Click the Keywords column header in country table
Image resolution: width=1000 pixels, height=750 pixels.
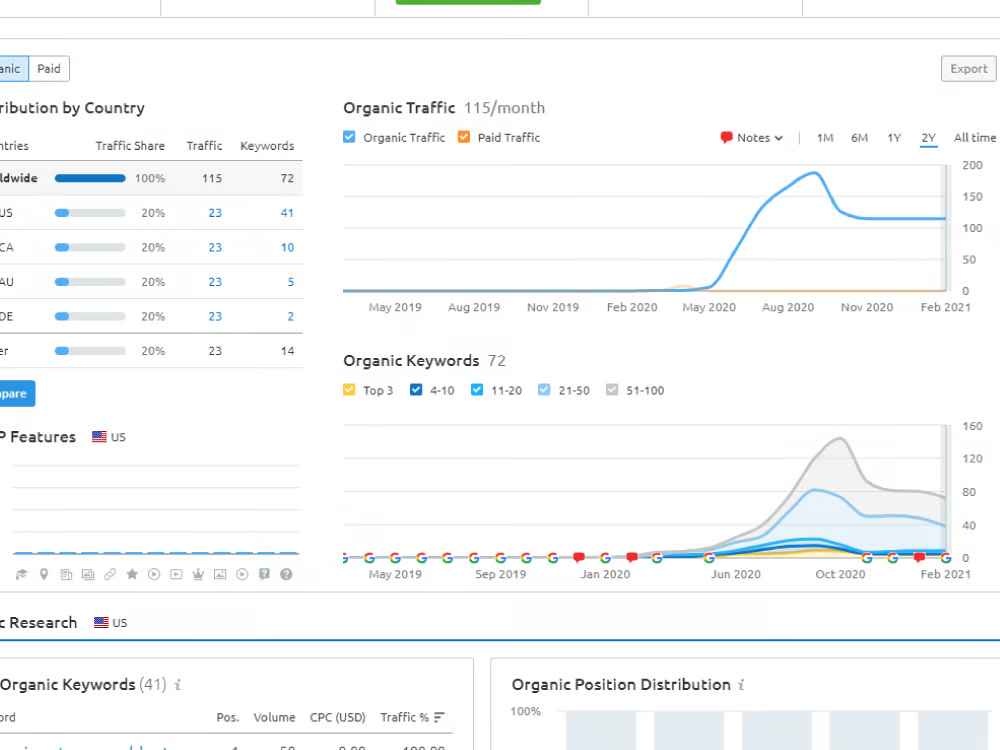[x=267, y=146]
